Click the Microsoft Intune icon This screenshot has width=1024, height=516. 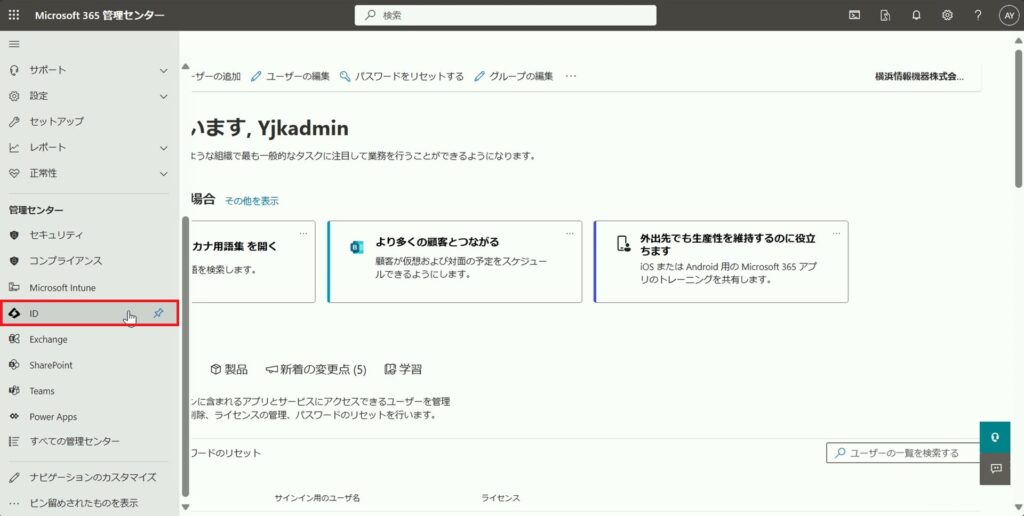[14, 287]
